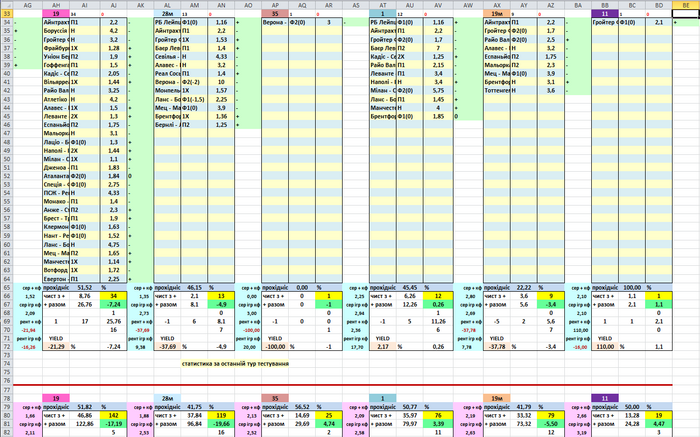Select the "Боруссія" cell
This screenshot has height=437, width=700.
click(56, 31)
